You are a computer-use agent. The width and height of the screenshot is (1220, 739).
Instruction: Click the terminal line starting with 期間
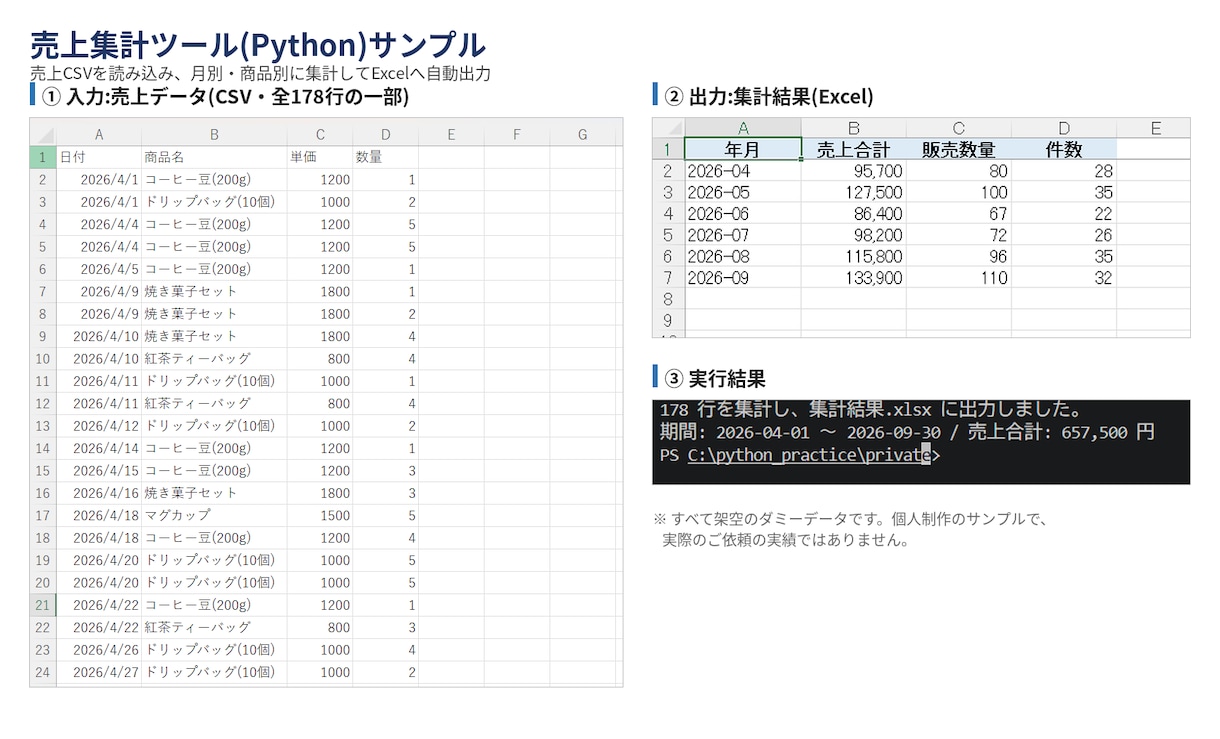pyautogui.click(x=907, y=432)
